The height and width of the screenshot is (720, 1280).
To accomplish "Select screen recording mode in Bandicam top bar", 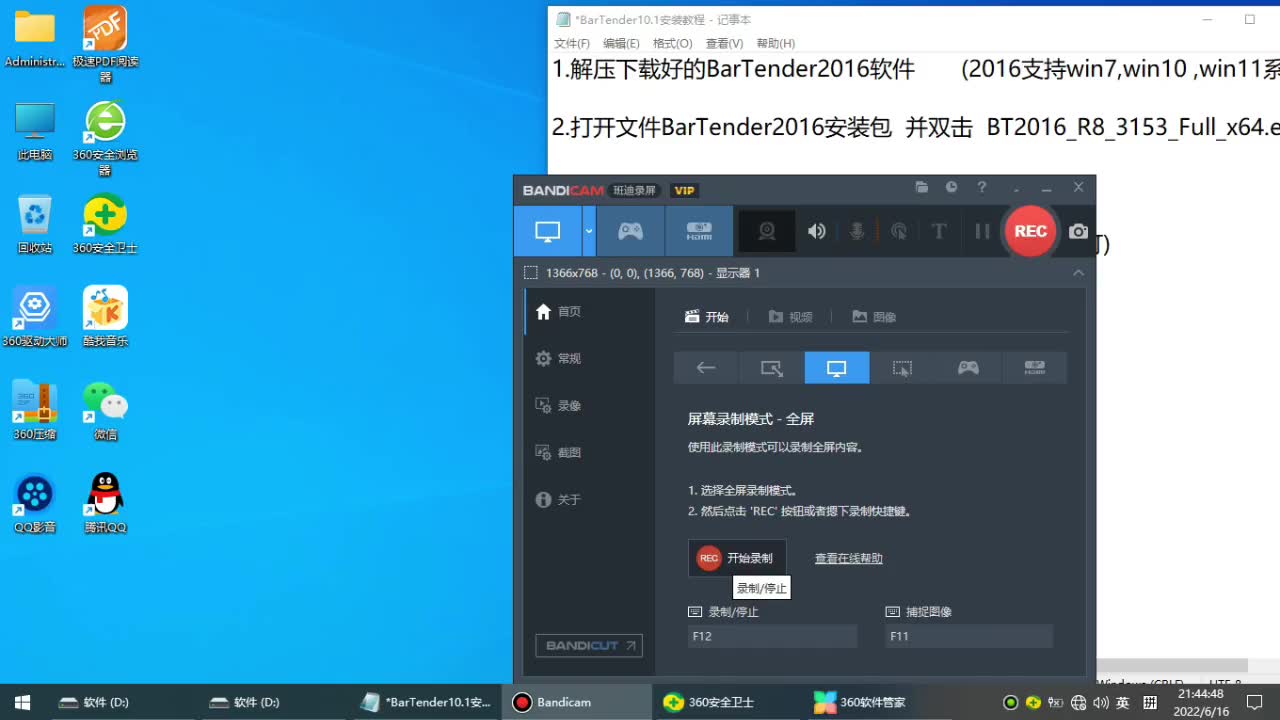I will 547,231.
